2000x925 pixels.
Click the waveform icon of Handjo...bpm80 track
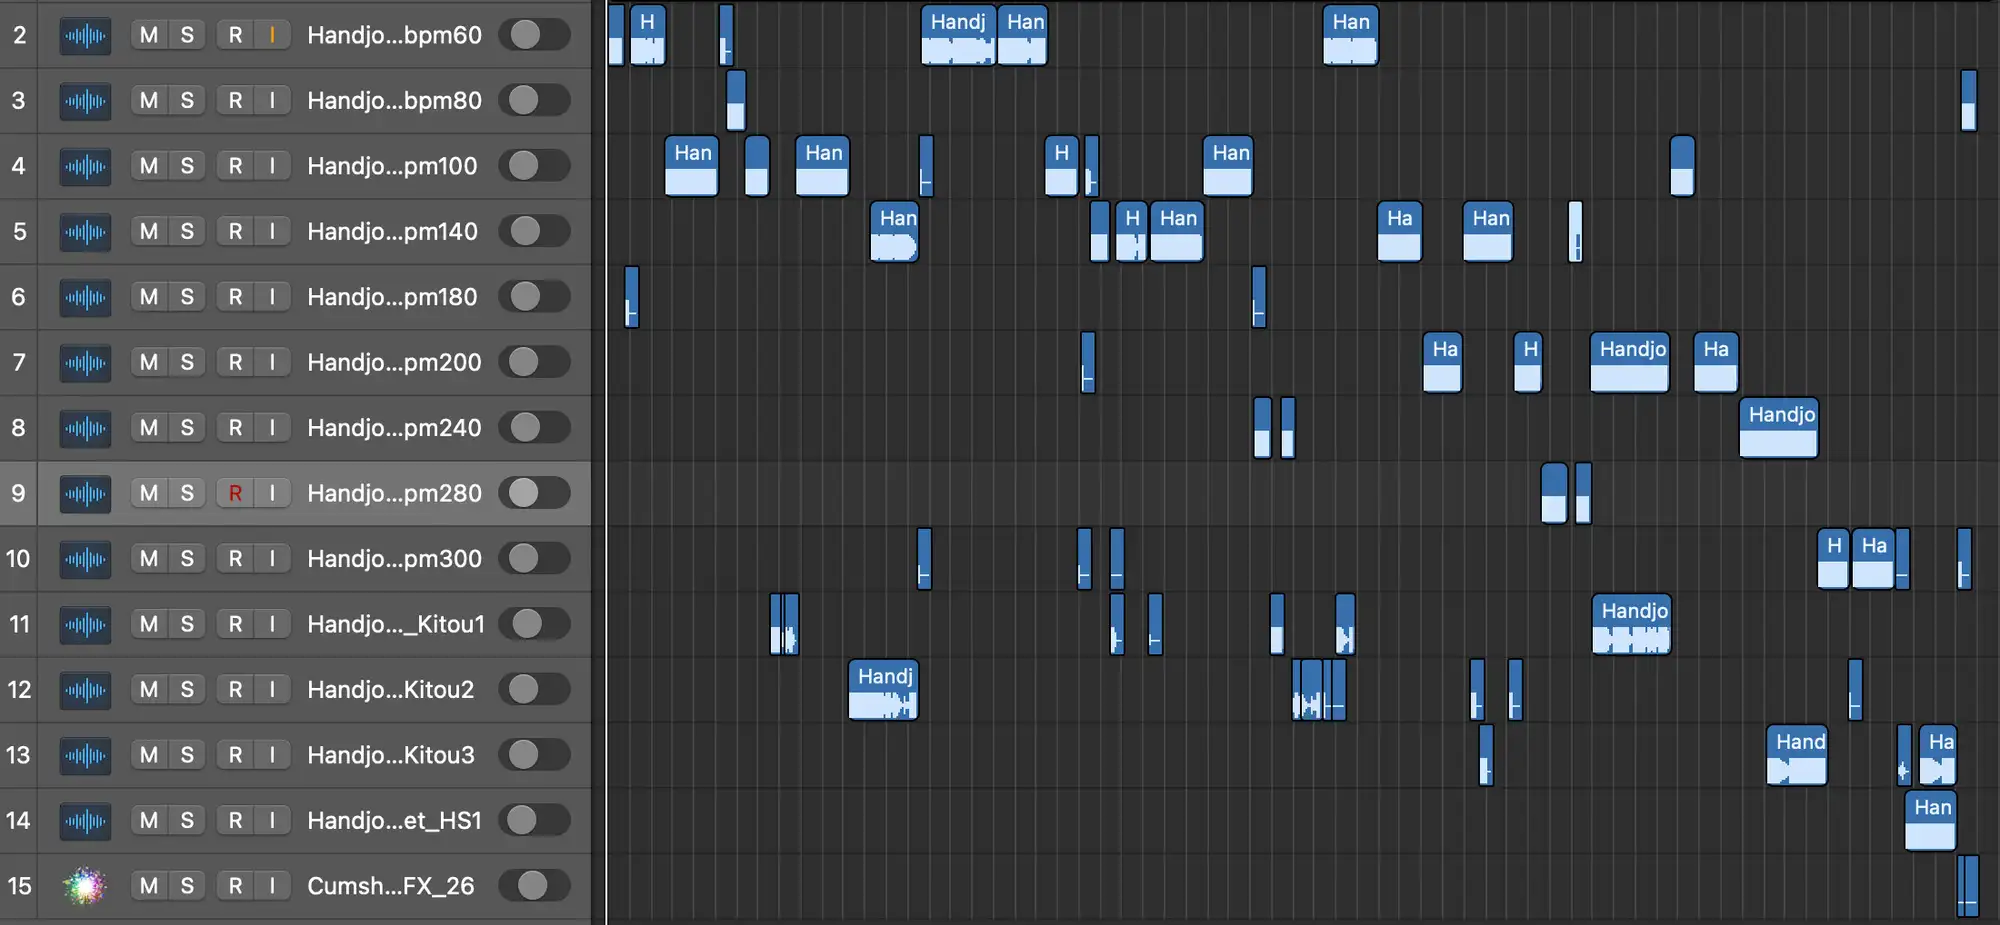click(85, 101)
